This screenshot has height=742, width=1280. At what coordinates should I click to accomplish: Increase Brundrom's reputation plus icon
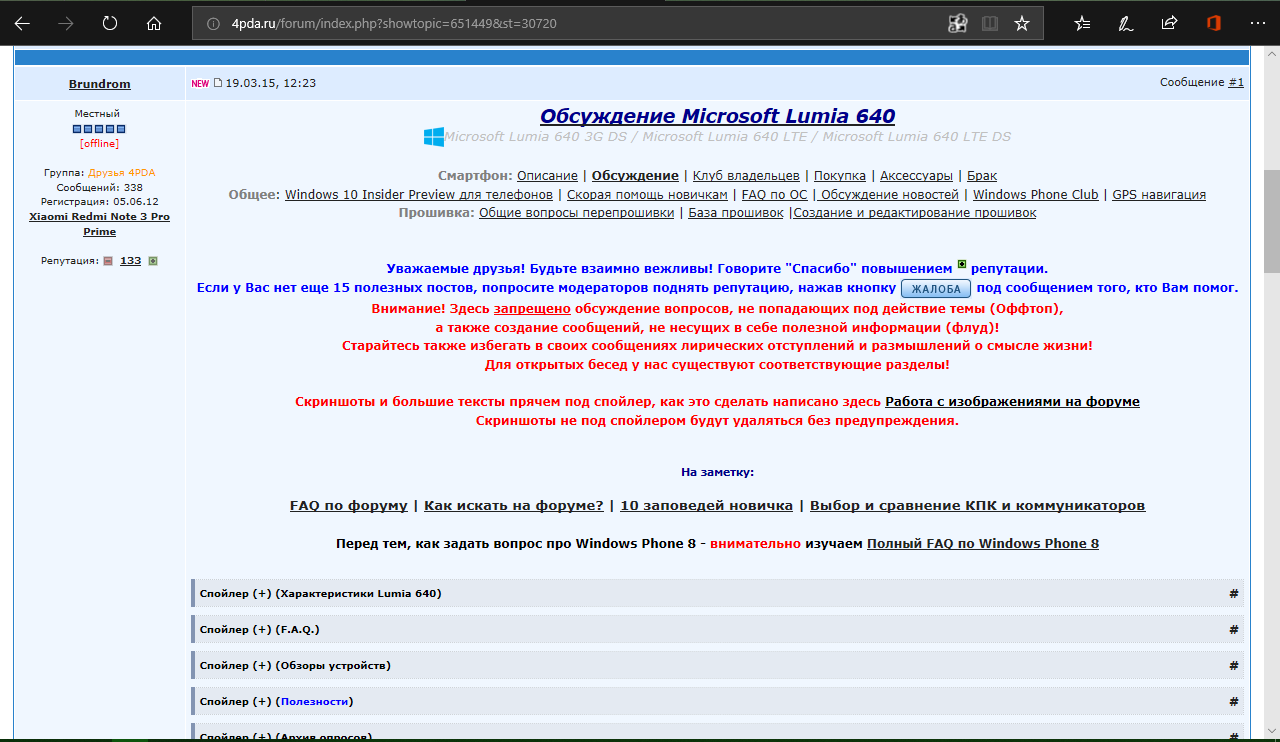click(153, 261)
